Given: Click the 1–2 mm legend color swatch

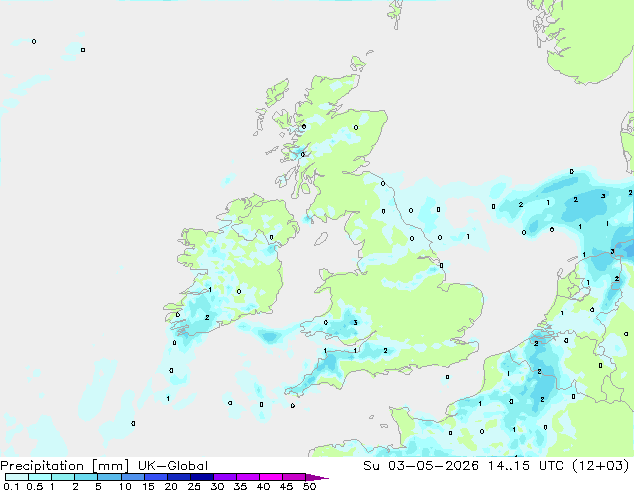Looking at the screenshot, I should click(x=63, y=477).
